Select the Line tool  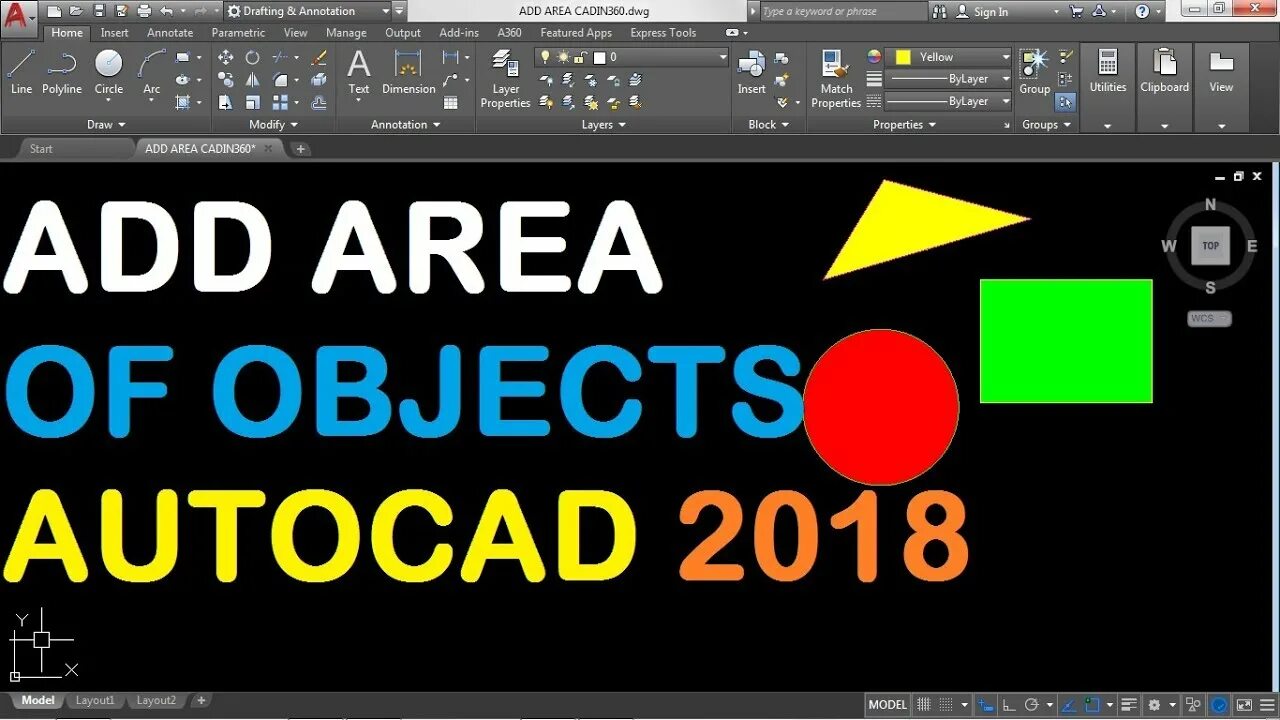click(x=21, y=72)
